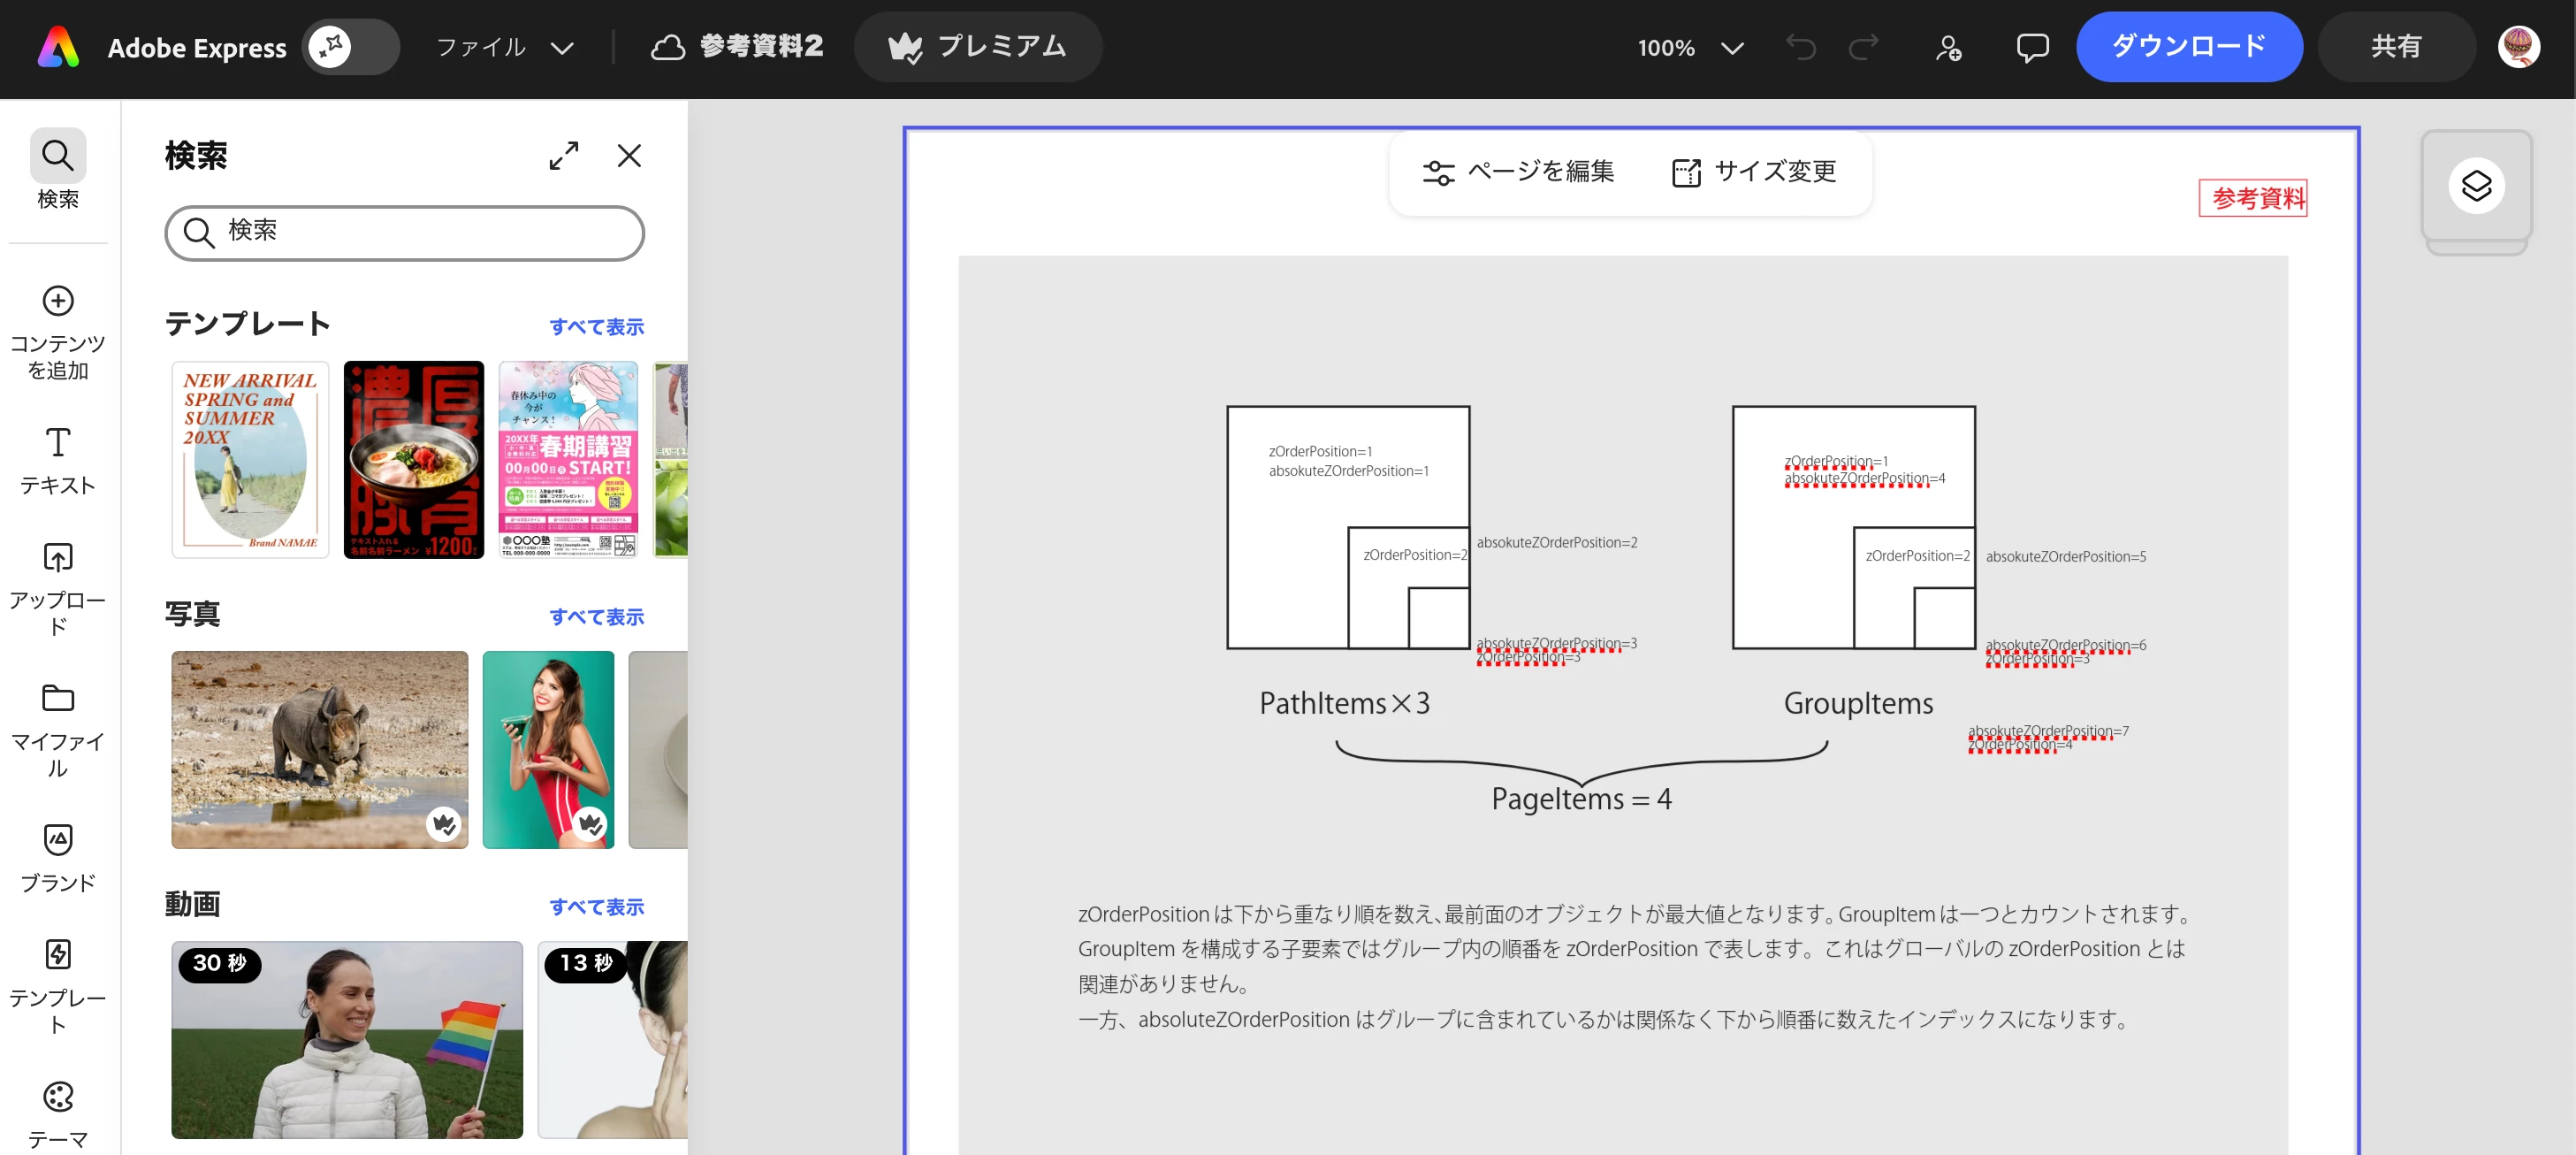
Task: Open the プレミアム crown button
Action: (977, 47)
